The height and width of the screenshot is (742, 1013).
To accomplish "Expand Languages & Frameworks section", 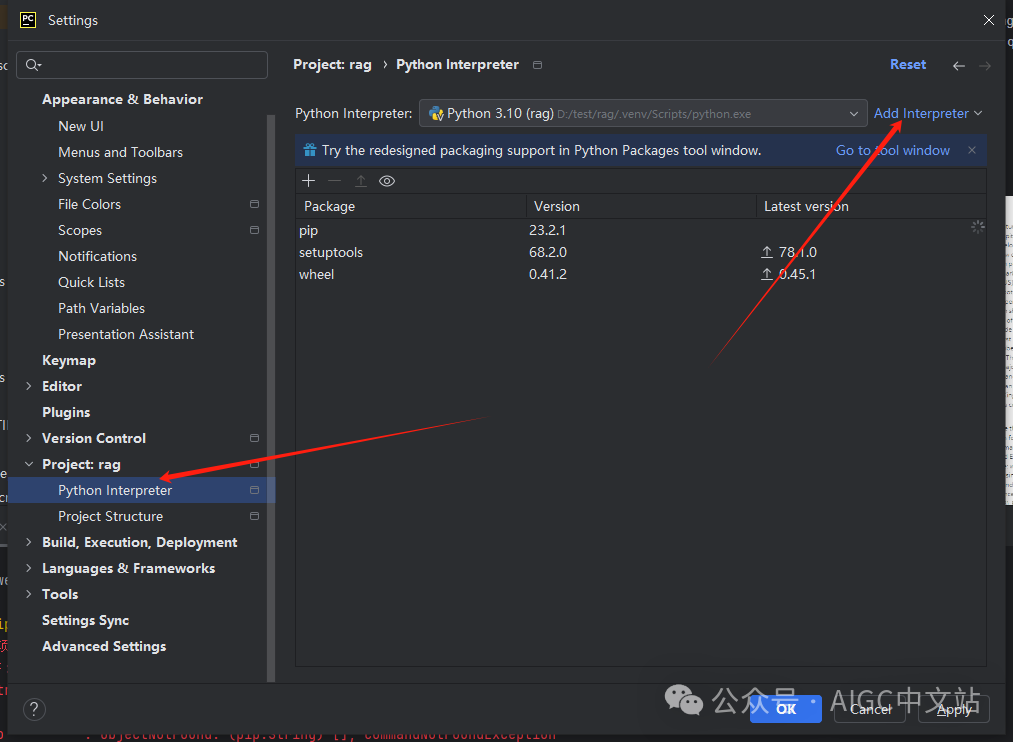I will 28,568.
